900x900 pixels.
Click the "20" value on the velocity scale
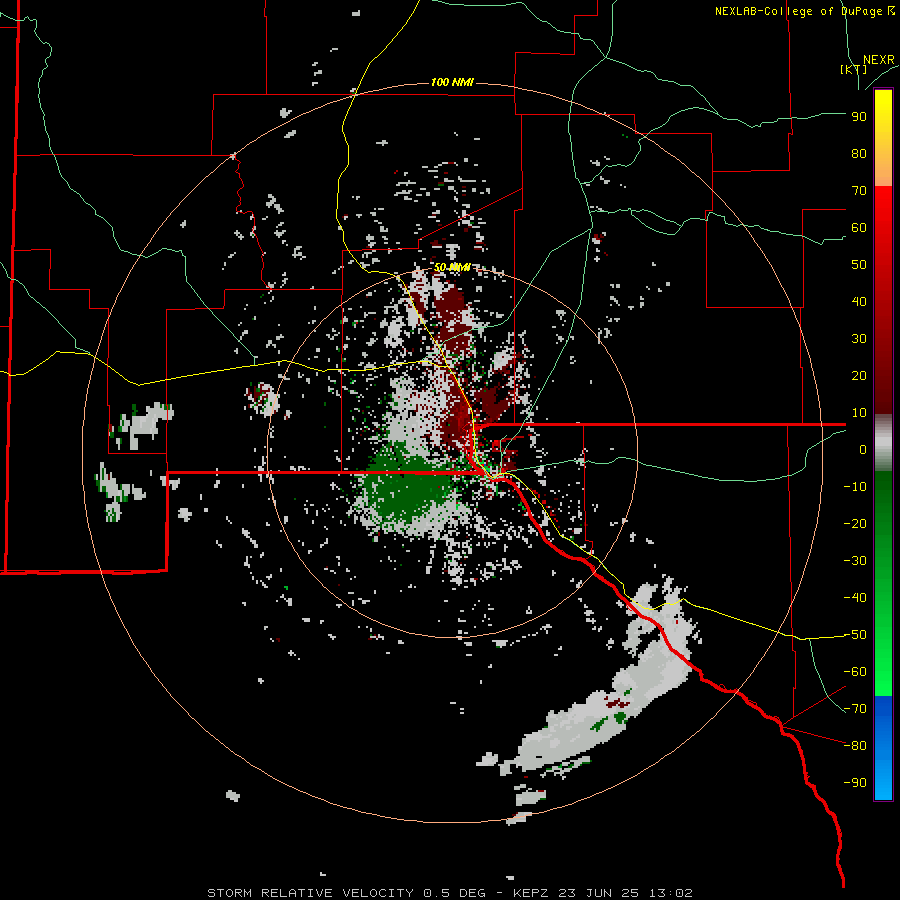point(859,375)
